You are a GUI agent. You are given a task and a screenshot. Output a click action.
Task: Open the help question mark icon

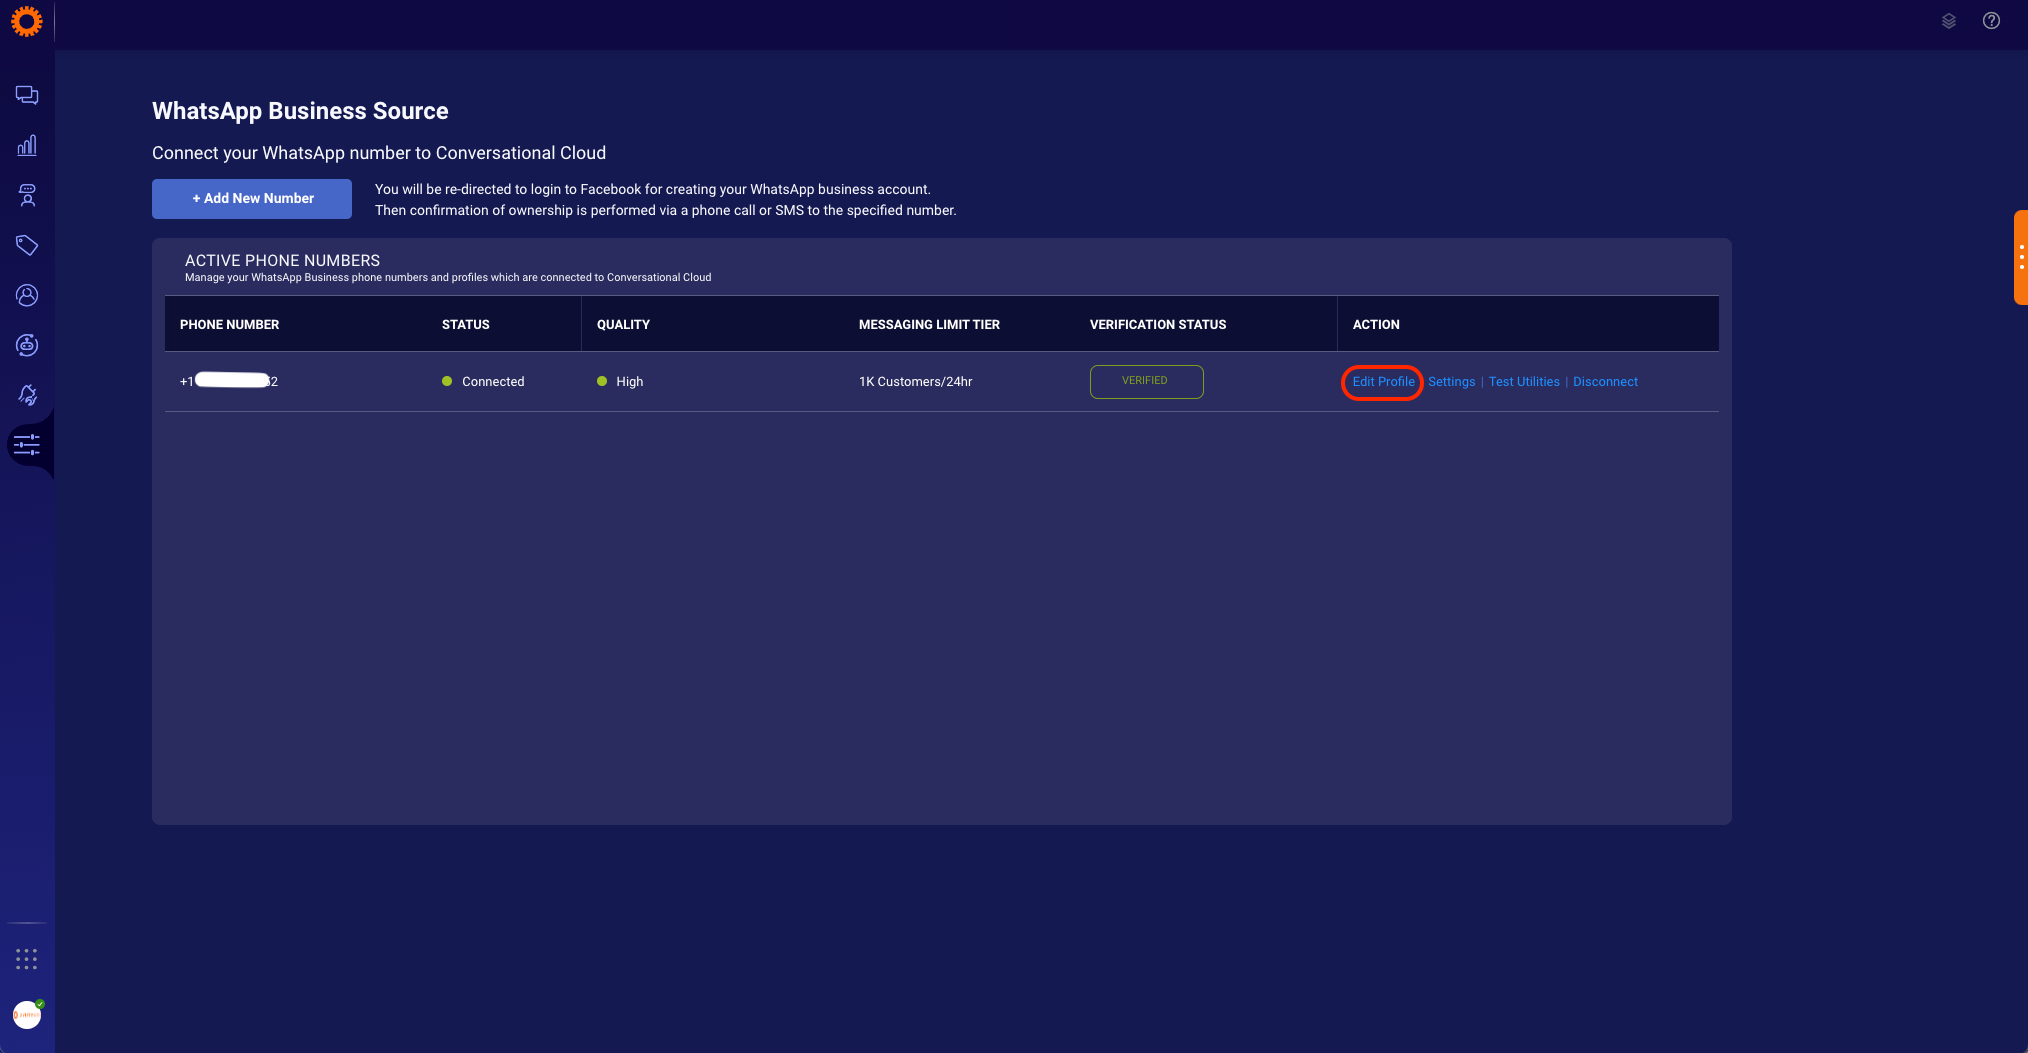tap(1991, 21)
